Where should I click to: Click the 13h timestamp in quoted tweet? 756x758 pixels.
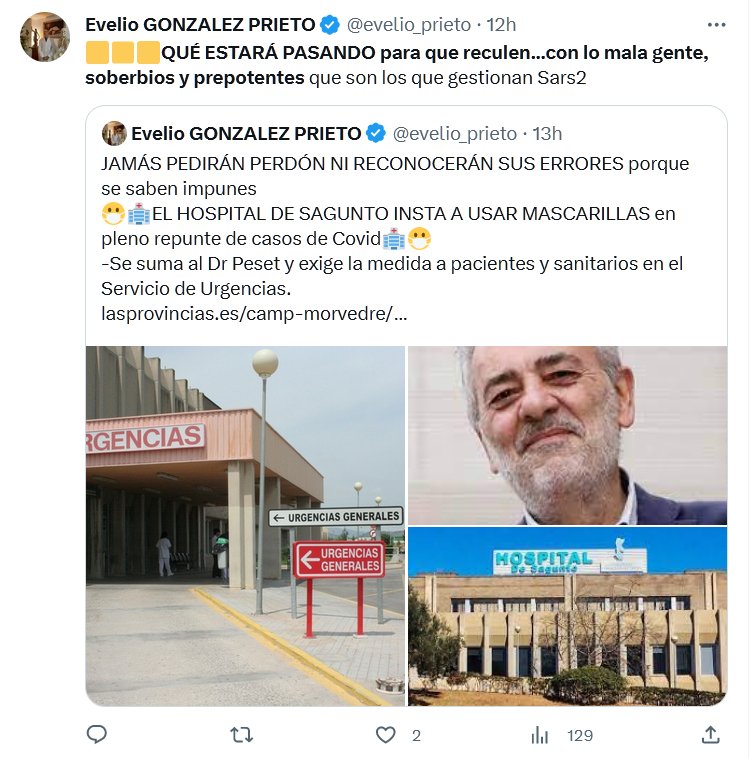click(547, 133)
